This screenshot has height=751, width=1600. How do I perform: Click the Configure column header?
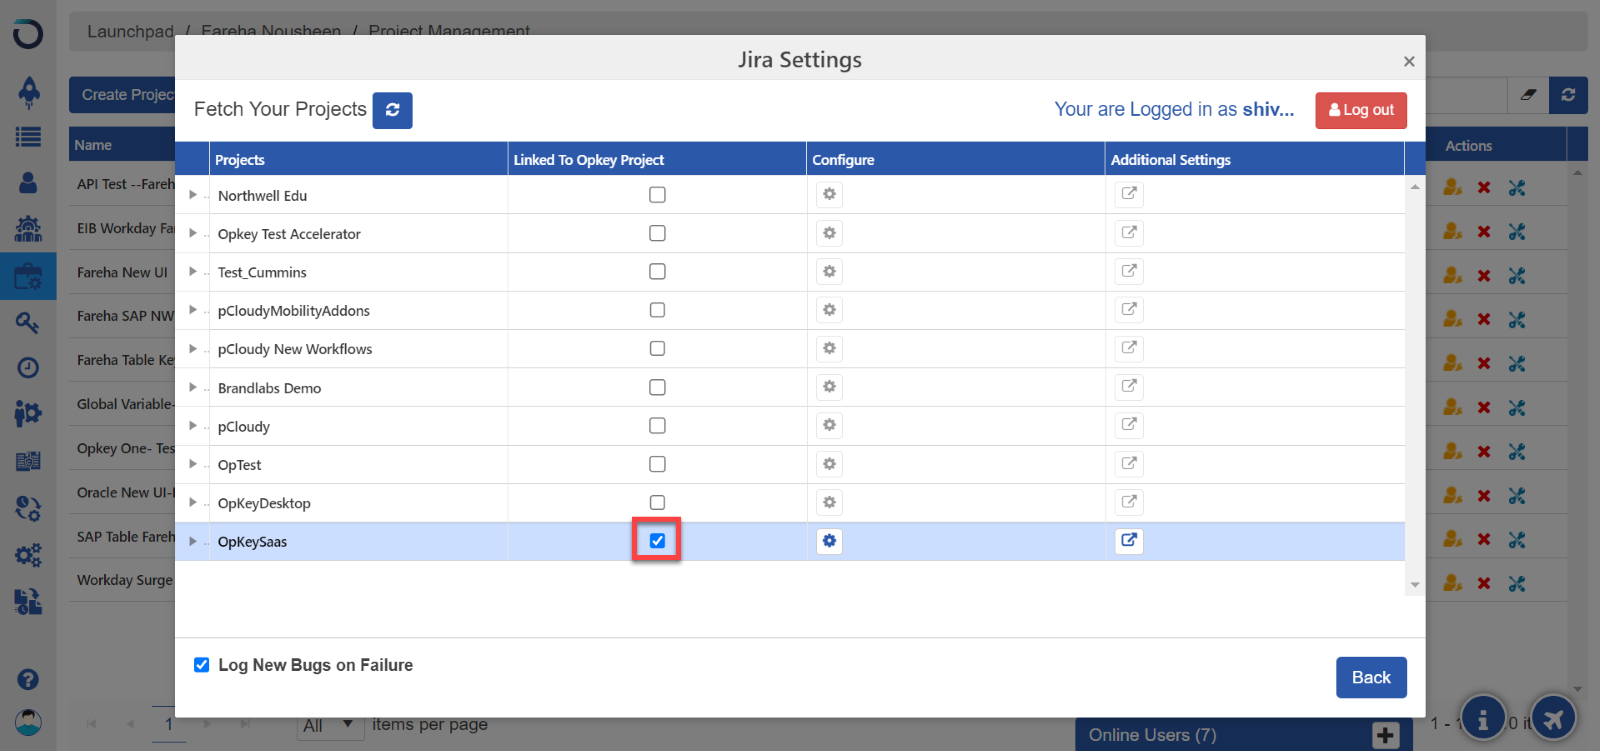pos(955,160)
